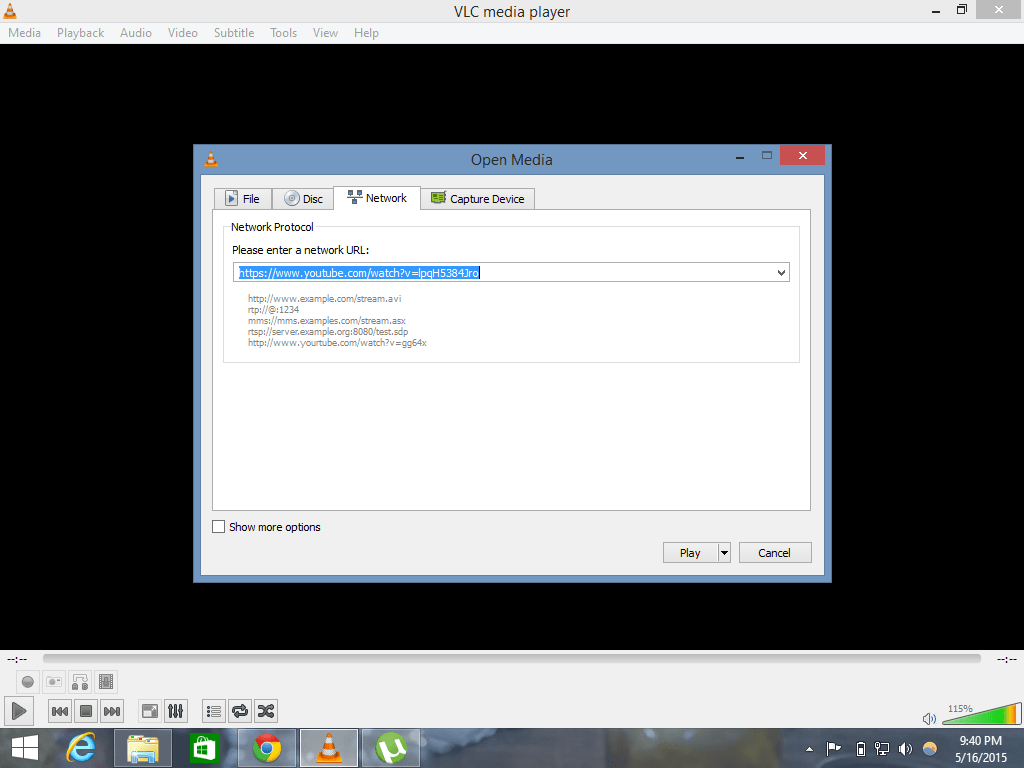Click the frame-by-frame button
Image resolution: width=1024 pixels, height=768 pixels.
(106, 682)
